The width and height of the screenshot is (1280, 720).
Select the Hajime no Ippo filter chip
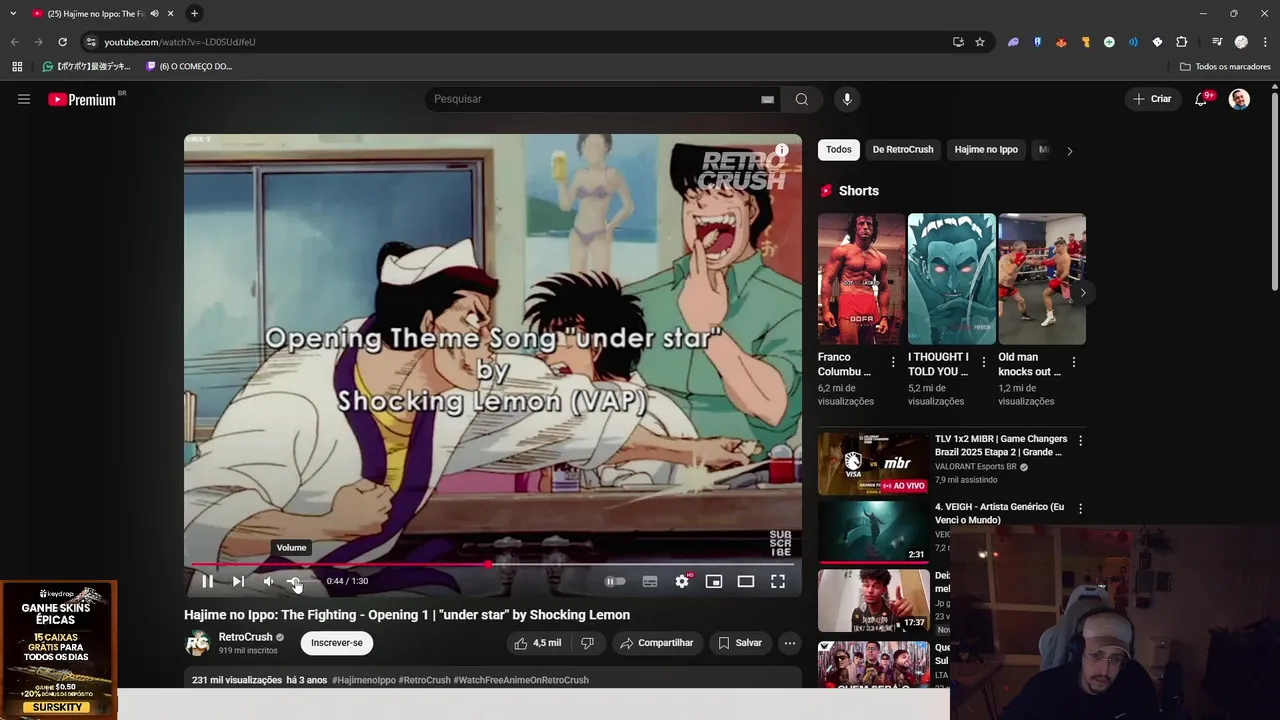click(x=986, y=150)
